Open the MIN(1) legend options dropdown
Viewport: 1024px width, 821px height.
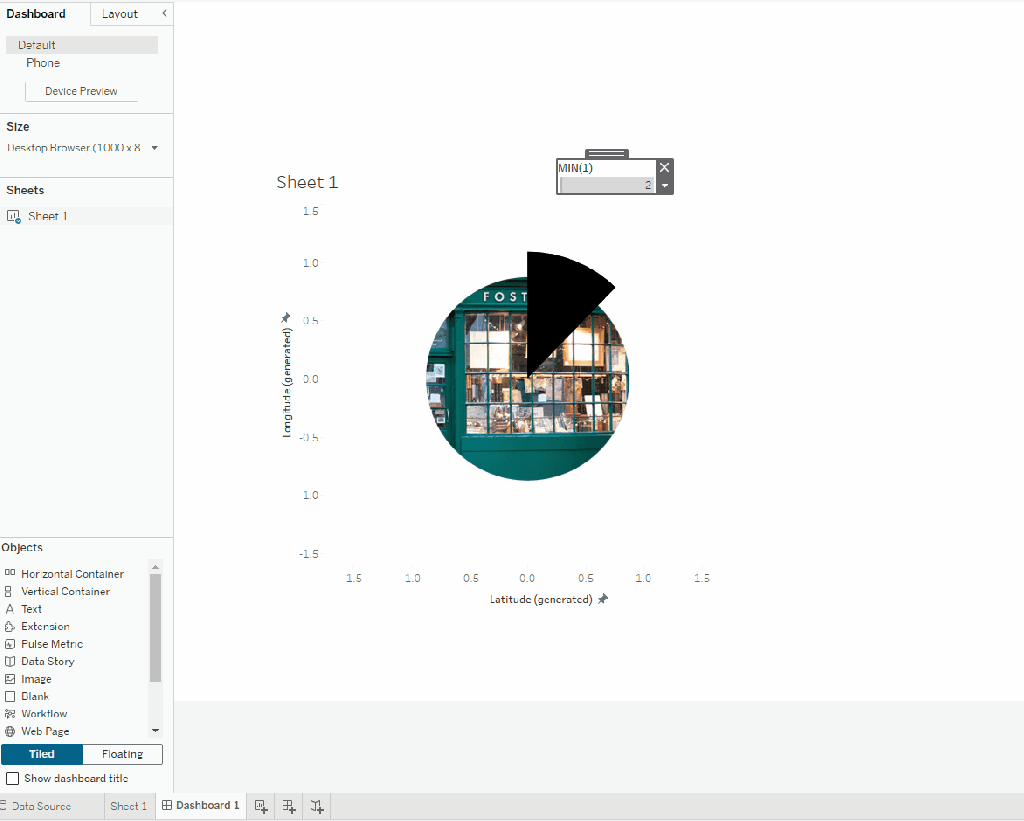pyautogui.click(x=665, y=186)
